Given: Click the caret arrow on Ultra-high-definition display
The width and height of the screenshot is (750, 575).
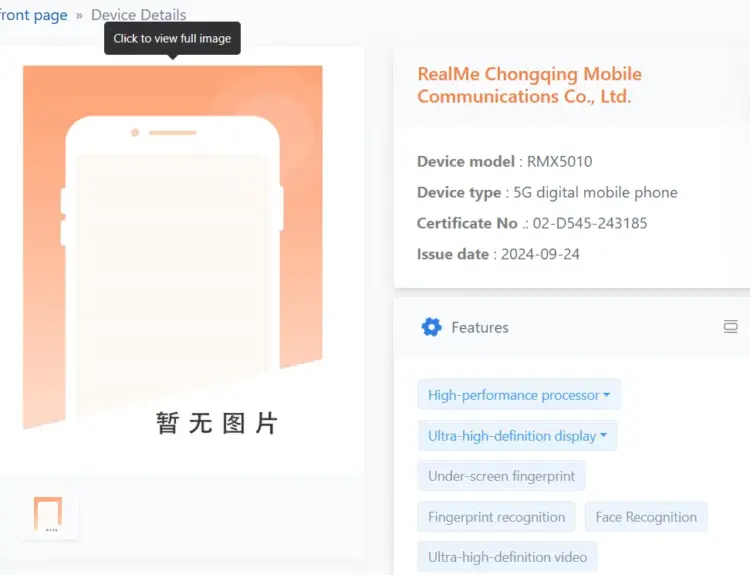Looking at the screenshot, I should point(603,435).
